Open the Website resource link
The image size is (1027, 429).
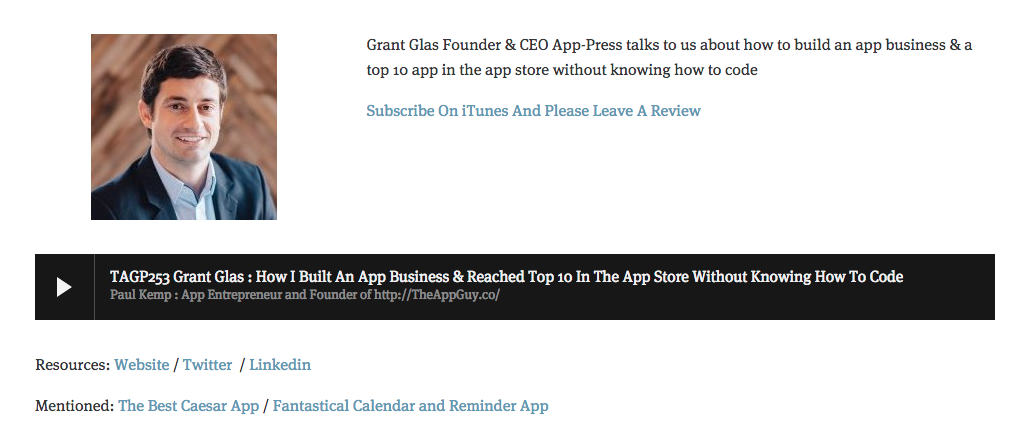click(141, 365)
